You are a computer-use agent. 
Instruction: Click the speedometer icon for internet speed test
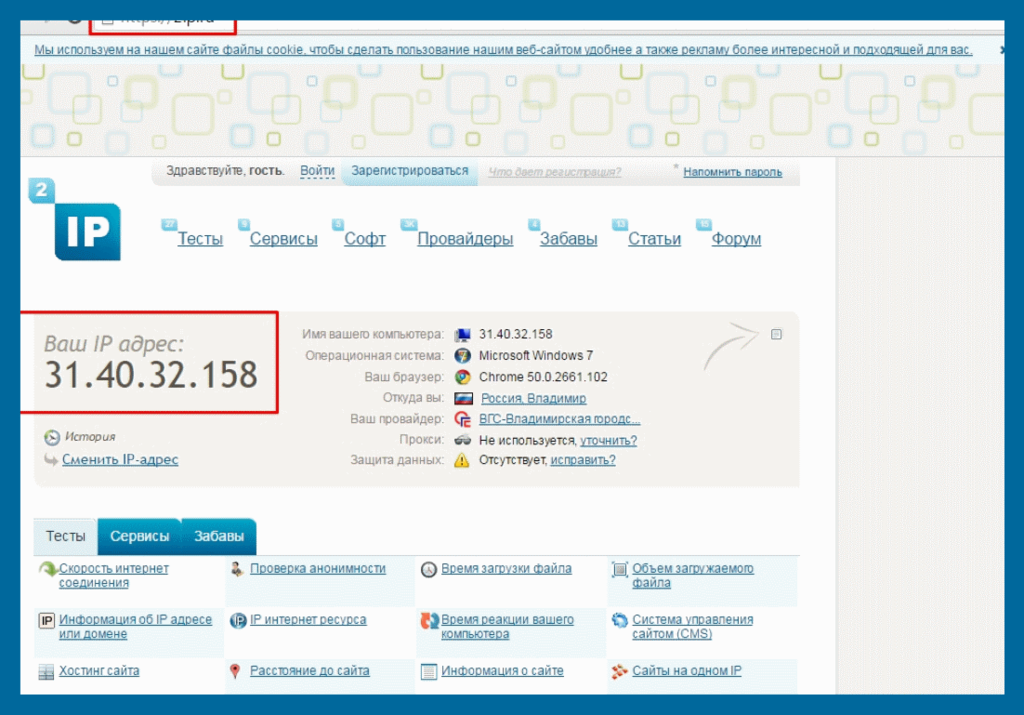click(46, 570)
